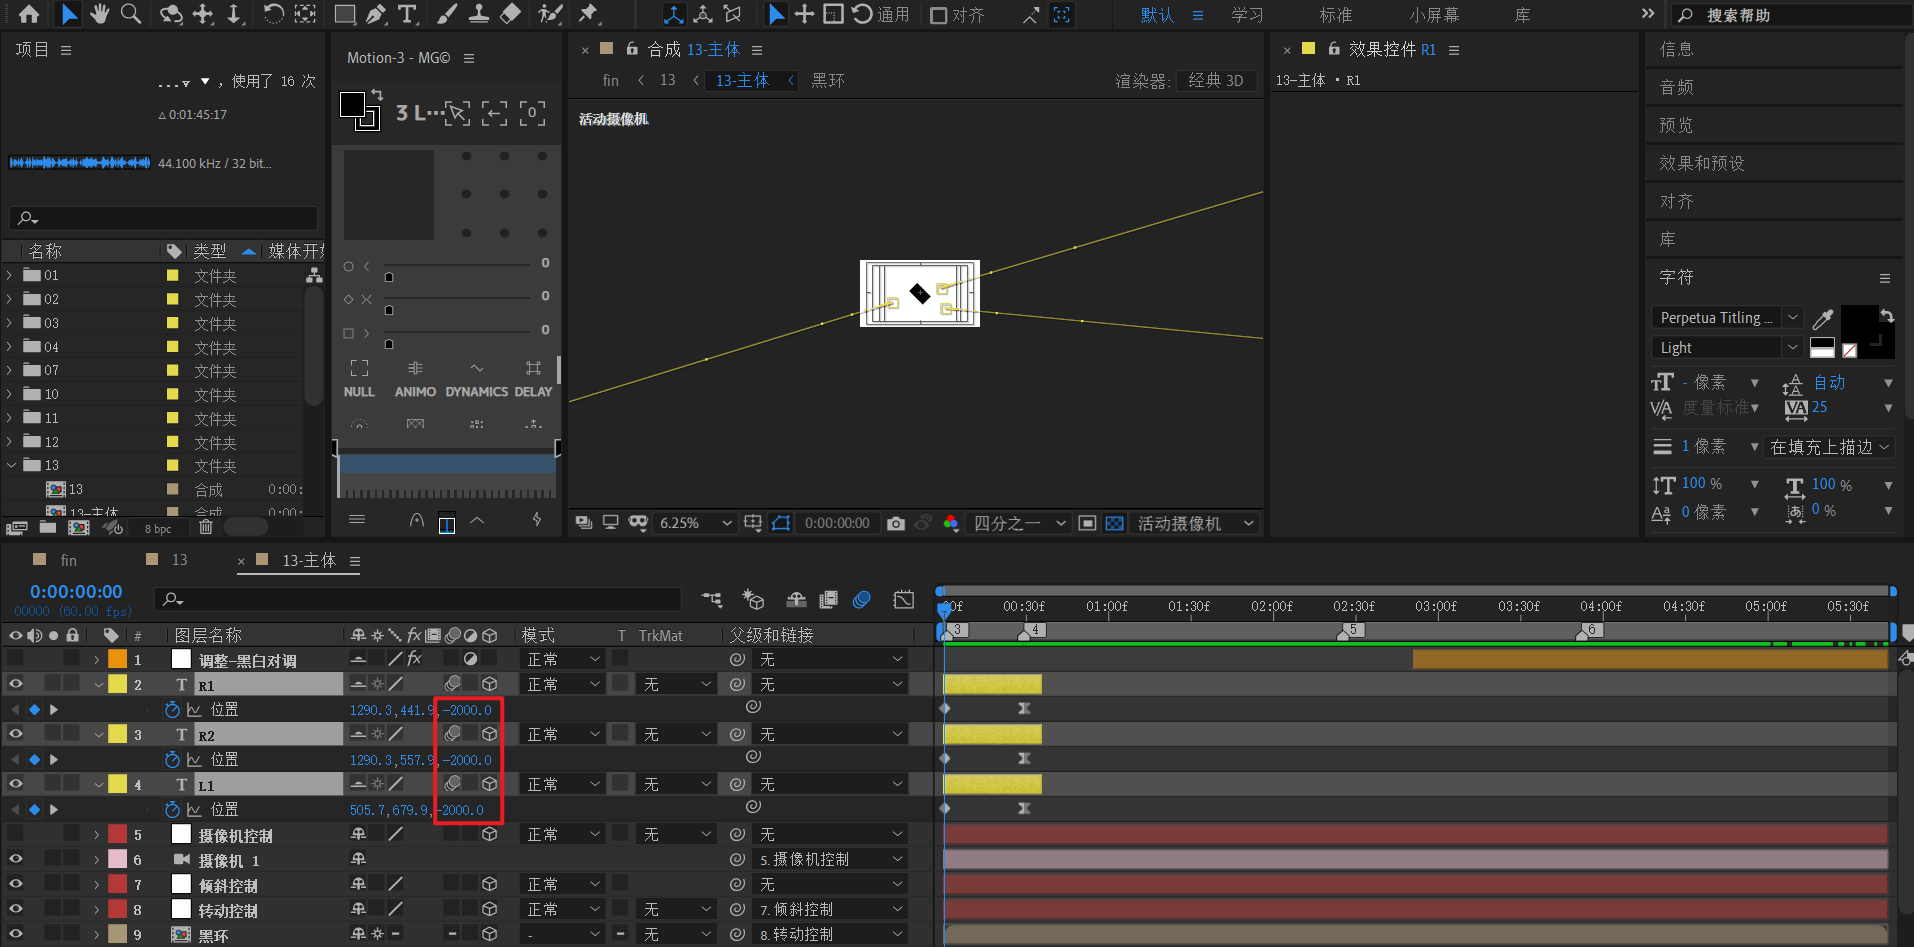This screenshot has height=947, width=1914.
Task: Click the black fill color swatch in Character panel
Action: (1859, 323)
